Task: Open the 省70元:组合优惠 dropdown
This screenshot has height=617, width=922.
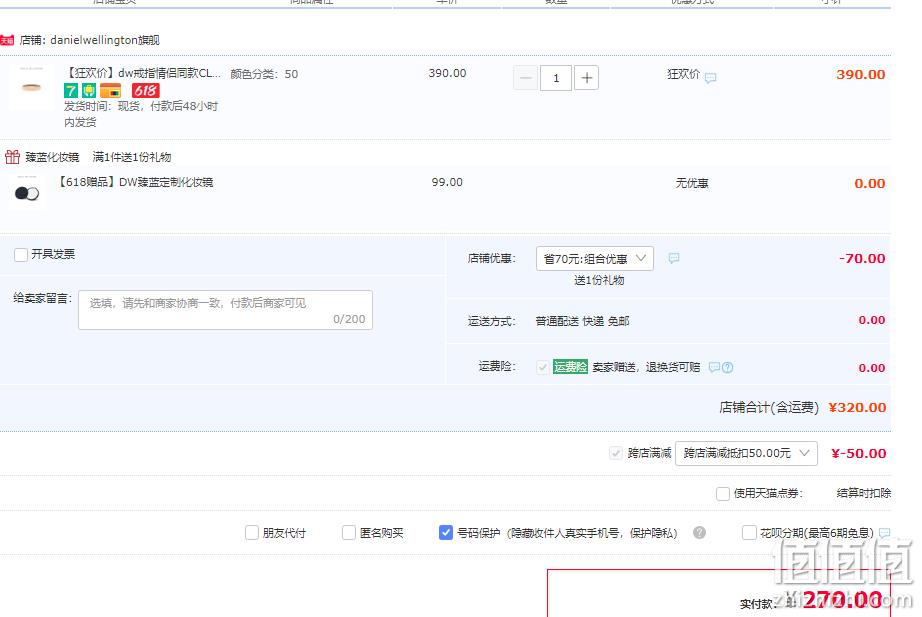Action: coord(594,259)
